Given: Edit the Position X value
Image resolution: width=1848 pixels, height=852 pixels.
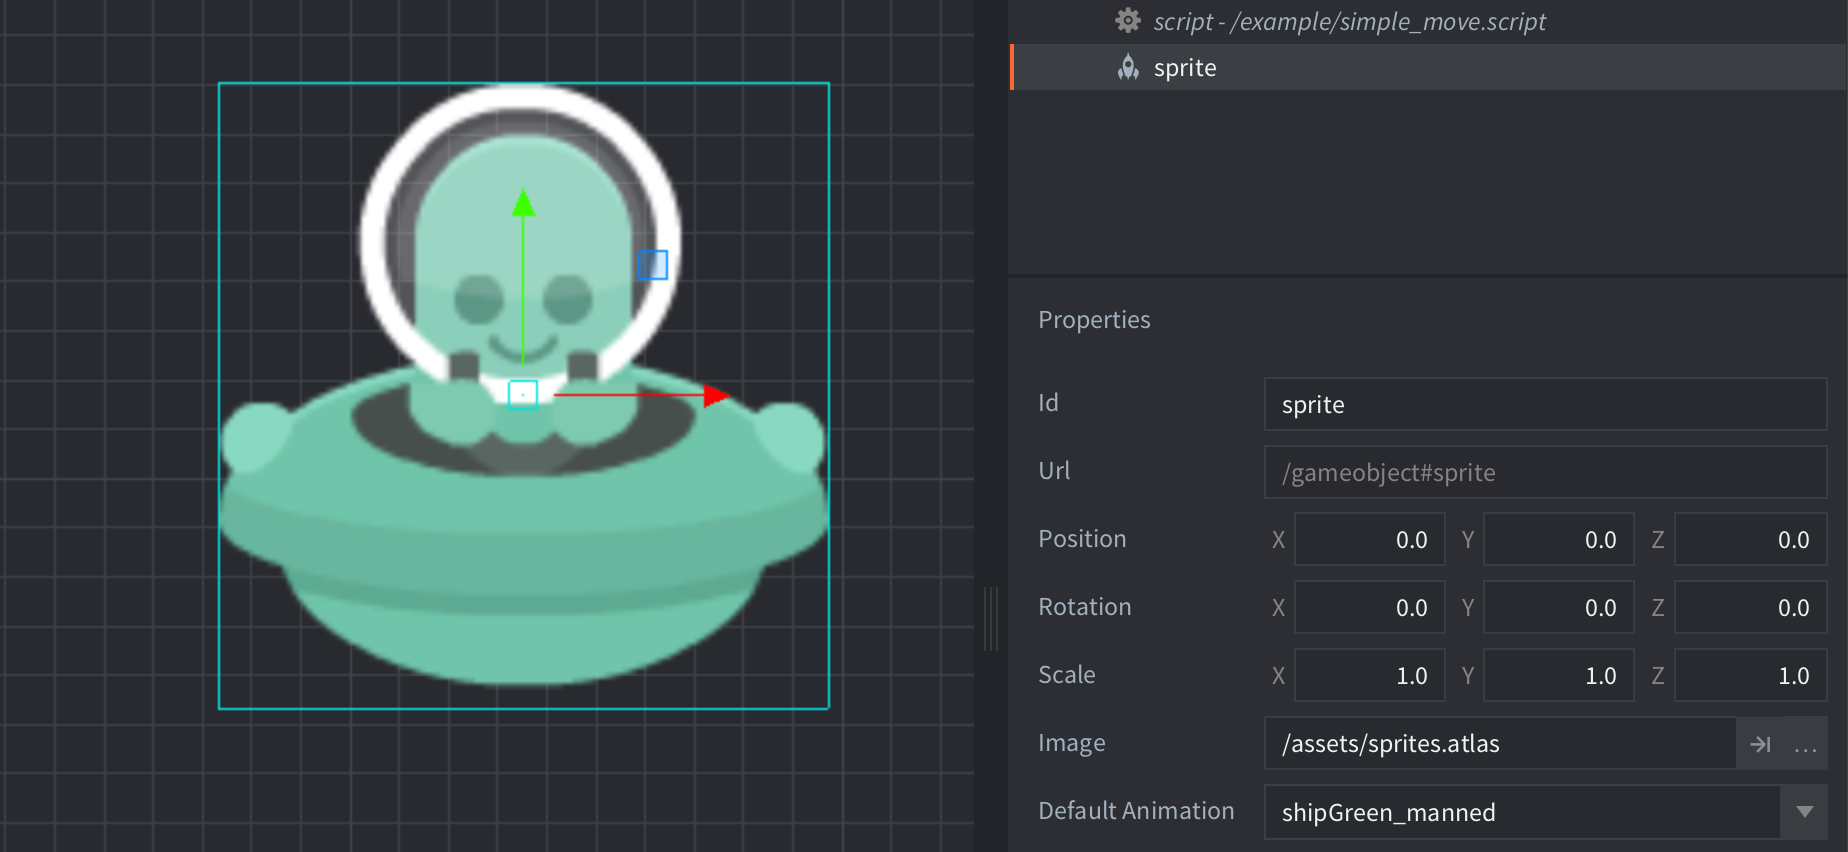Looking at the screenshot, I should pyautogui.click(x=1370, y=540).
